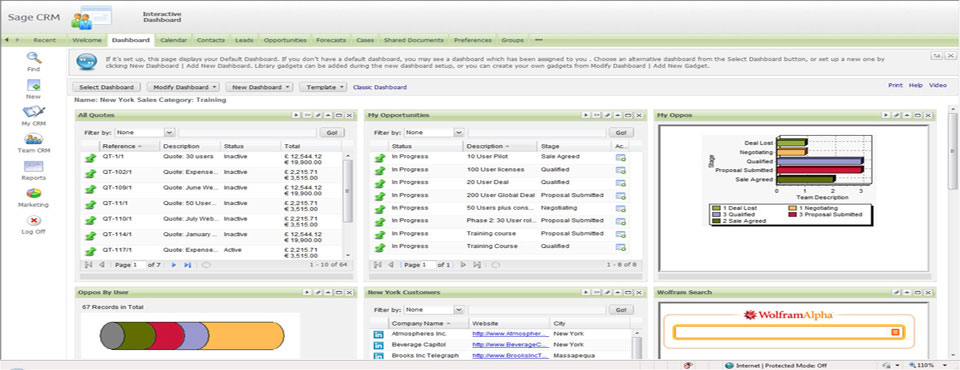Image resolution: width=960 pixels, height=370 pixels.
Task: Click the pencil edit icon on Wolfram Search gadget
Action: 896,292
